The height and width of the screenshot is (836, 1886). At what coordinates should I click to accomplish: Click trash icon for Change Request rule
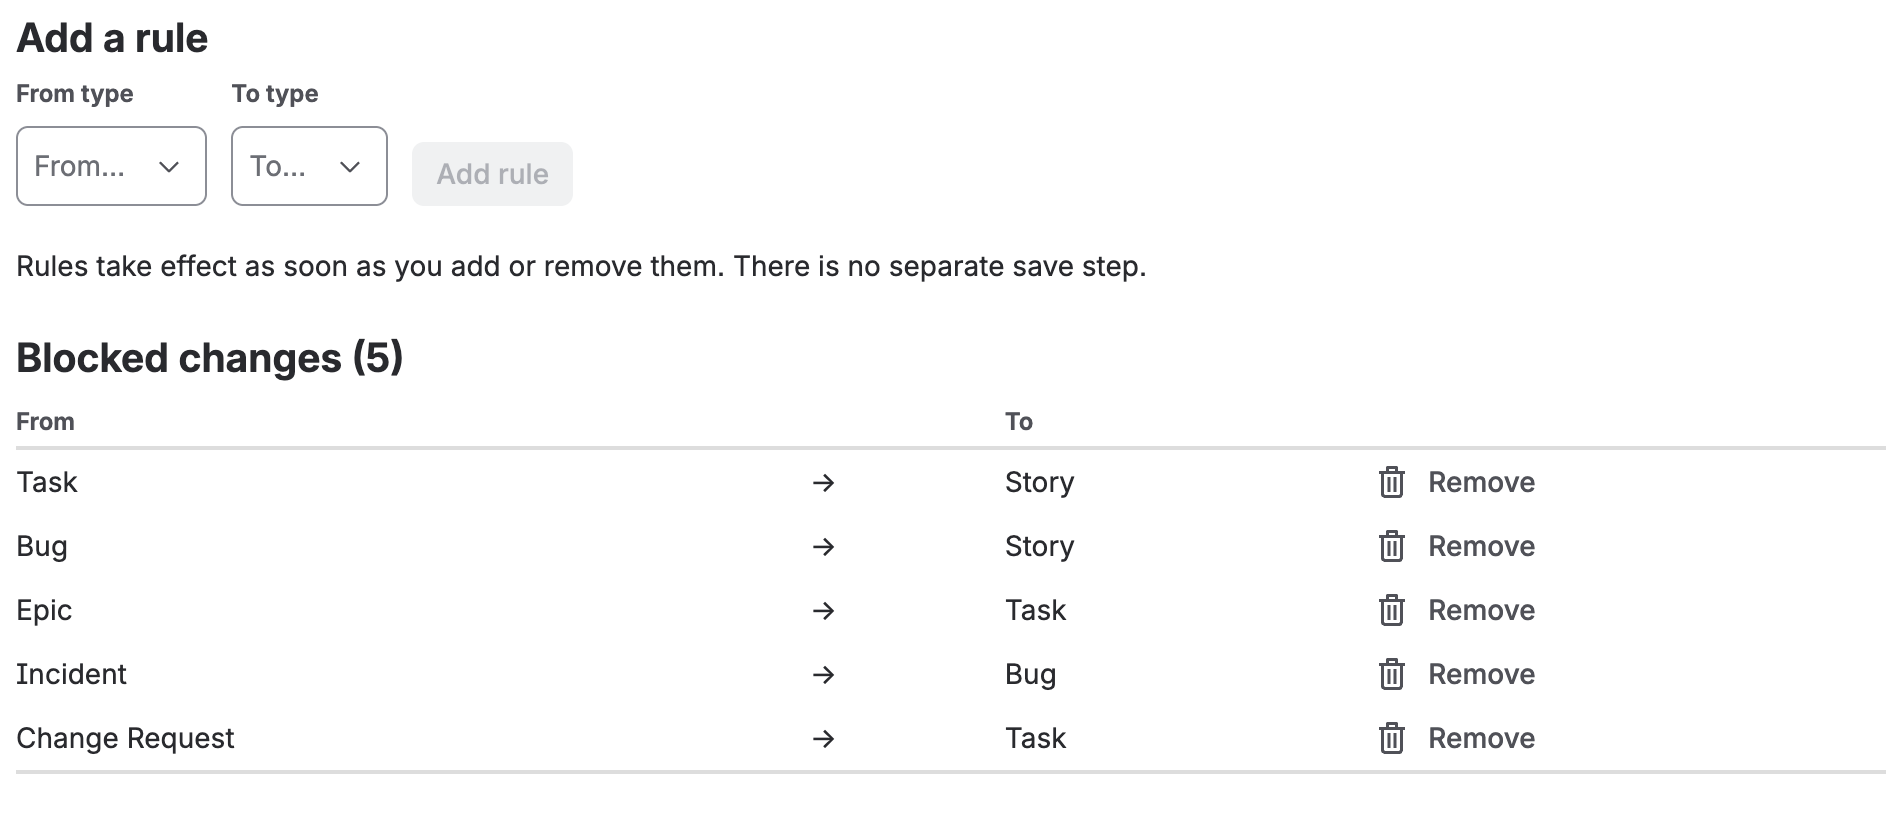coord(1391,738)
